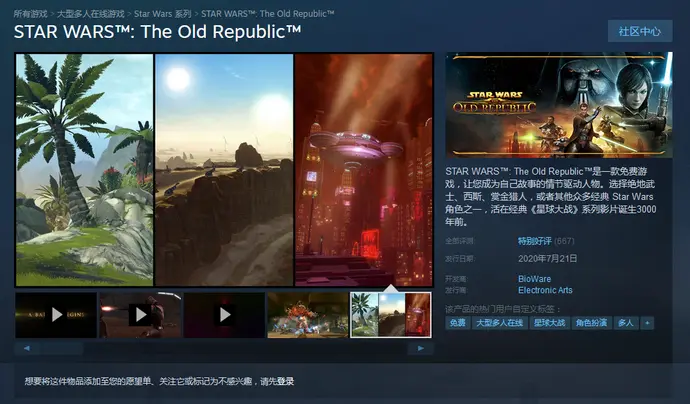Click the right arrow of thumbnail strip
The image size is (690, 404).
421,348
